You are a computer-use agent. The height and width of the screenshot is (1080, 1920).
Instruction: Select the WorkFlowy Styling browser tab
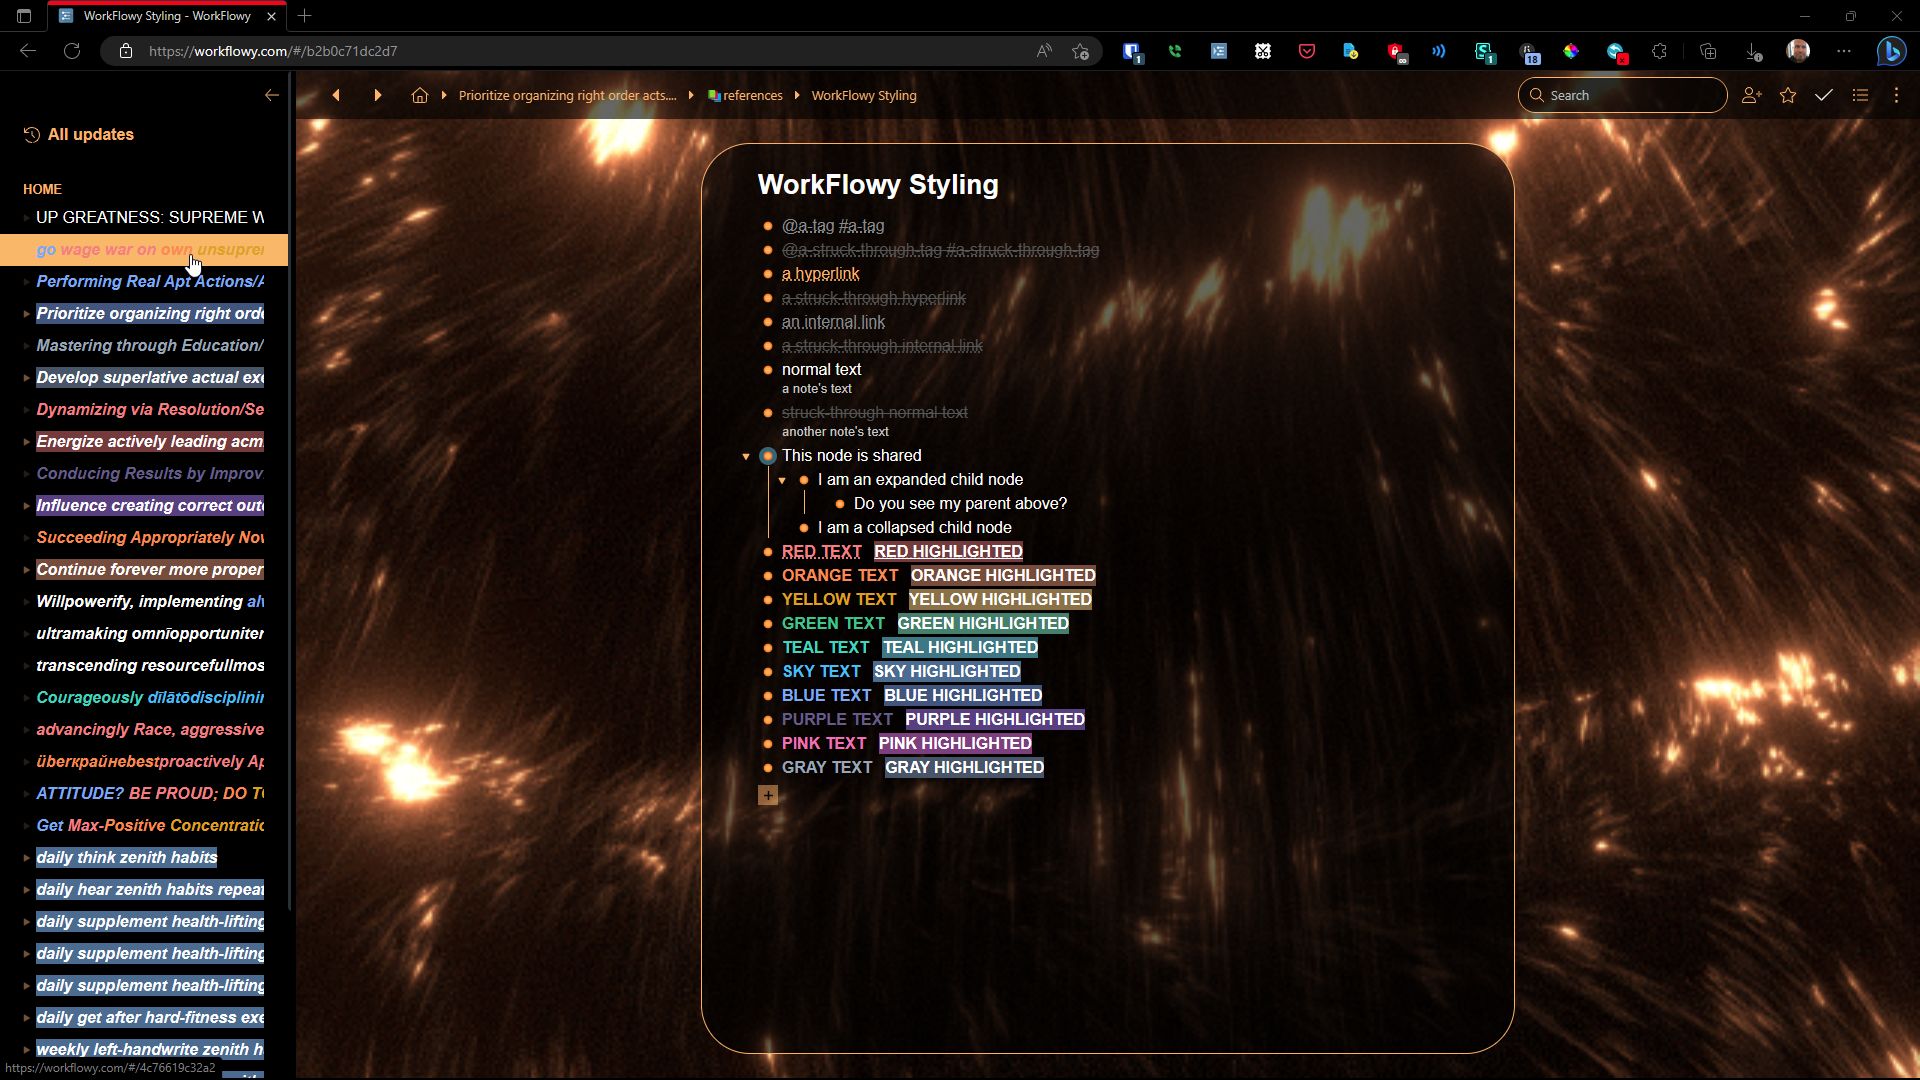click(166, 16)
